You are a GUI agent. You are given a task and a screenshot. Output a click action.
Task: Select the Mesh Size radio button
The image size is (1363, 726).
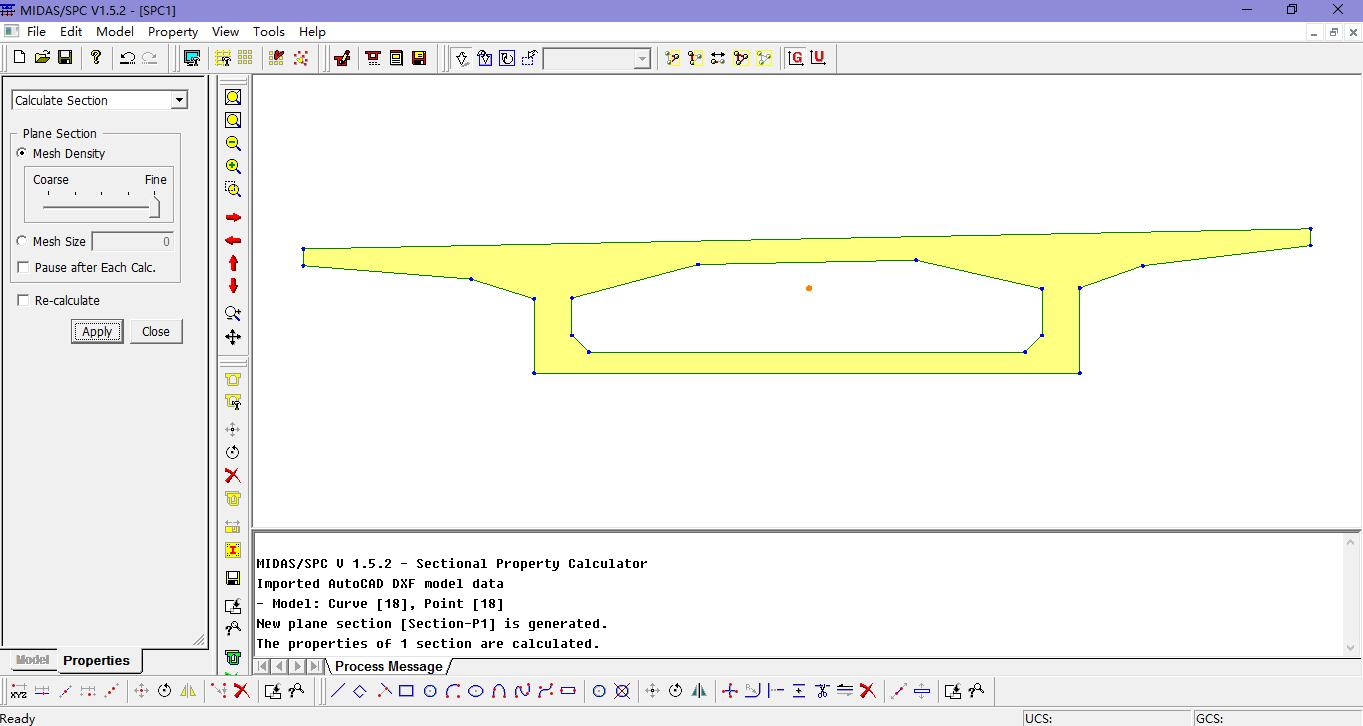pos(22,241)
